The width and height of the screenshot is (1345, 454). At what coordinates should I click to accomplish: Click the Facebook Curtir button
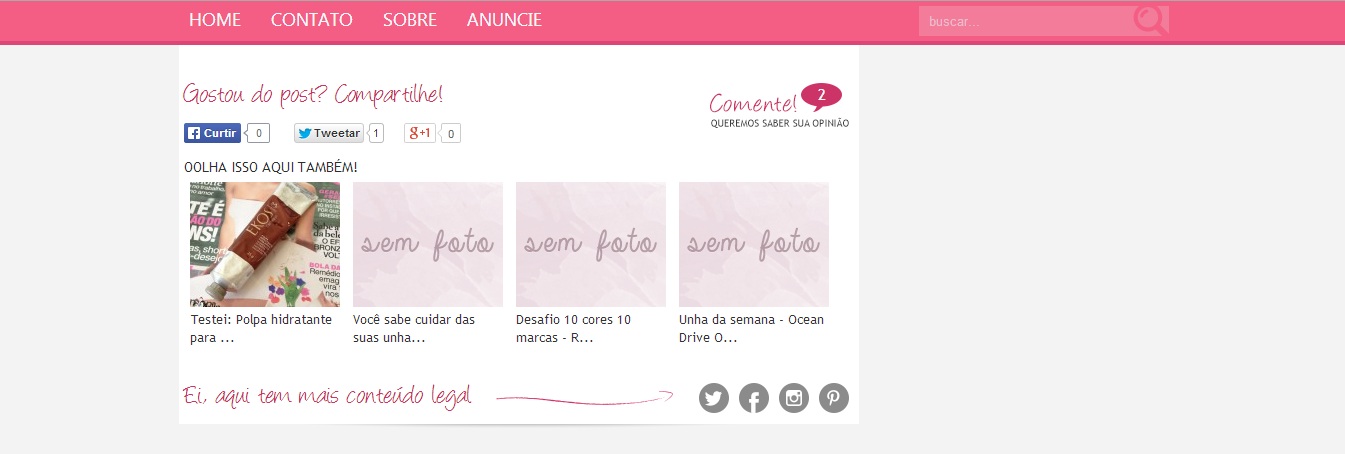(x=212, y=133)
